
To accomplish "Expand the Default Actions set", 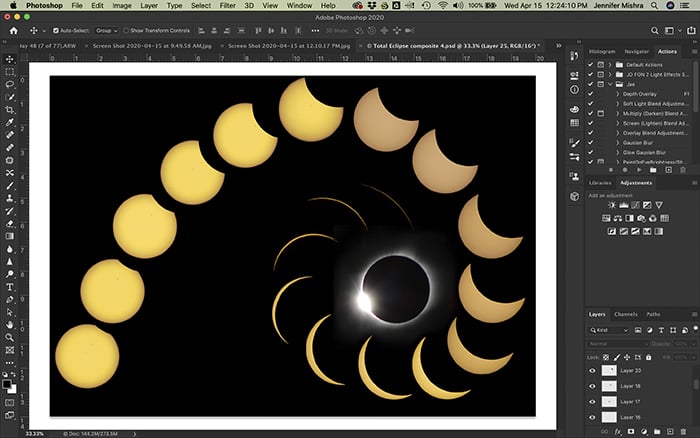I will click(610, 65).
